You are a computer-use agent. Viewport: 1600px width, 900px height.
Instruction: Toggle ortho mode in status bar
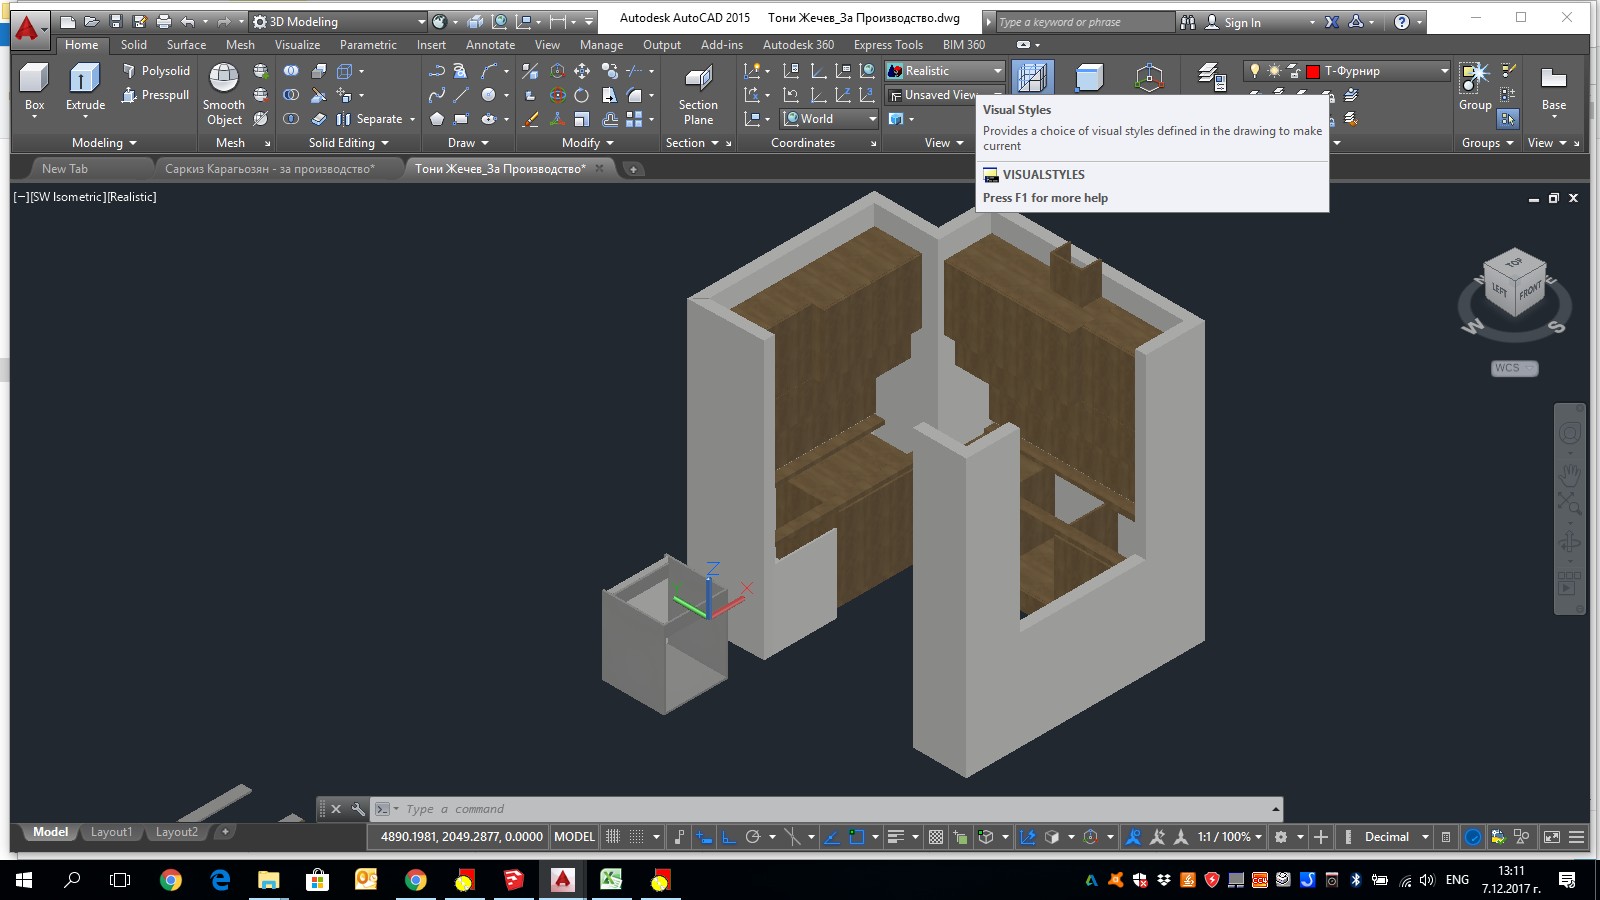point(729,837)
